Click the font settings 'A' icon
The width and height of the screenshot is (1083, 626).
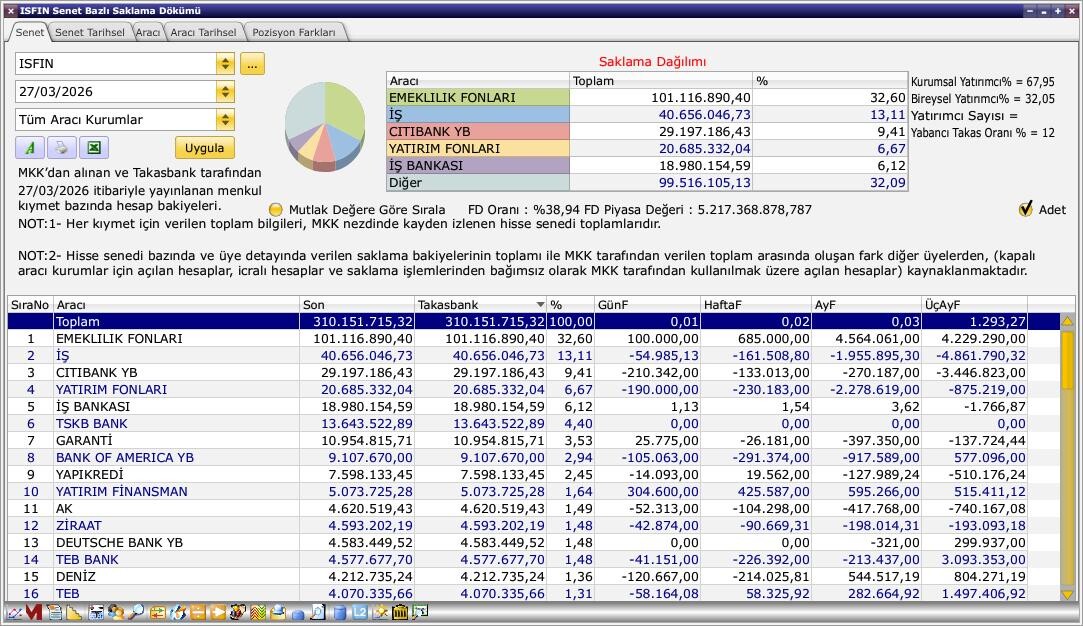[30, 148]
